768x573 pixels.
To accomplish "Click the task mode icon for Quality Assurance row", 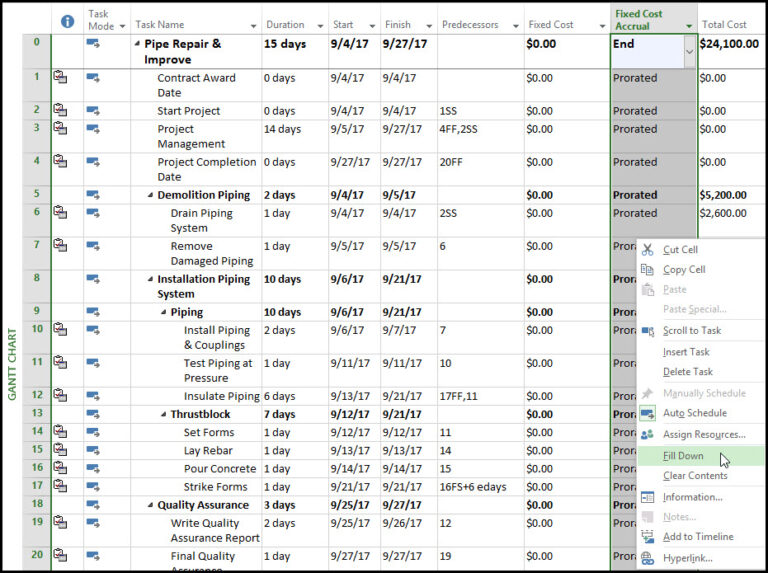I will 93,504.
